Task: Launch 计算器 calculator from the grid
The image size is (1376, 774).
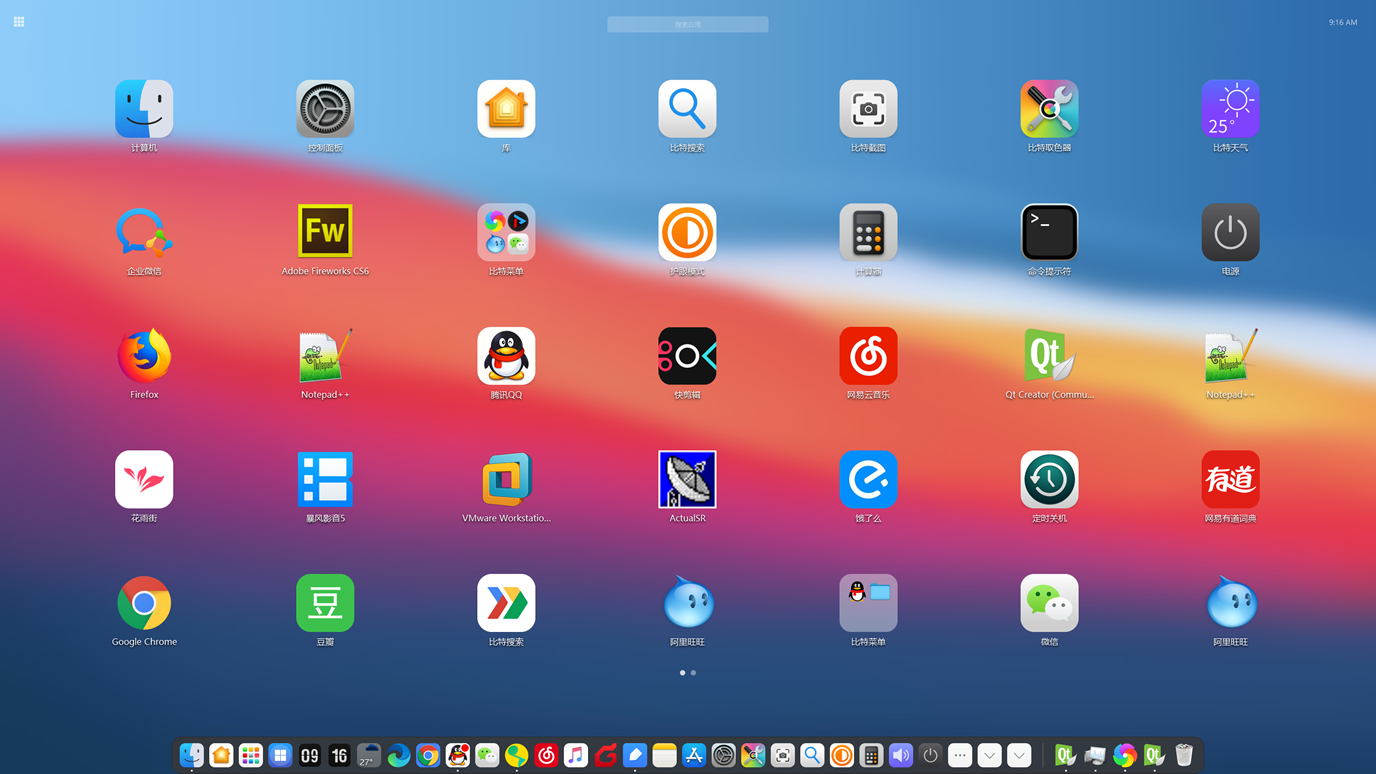Action: 868,233
